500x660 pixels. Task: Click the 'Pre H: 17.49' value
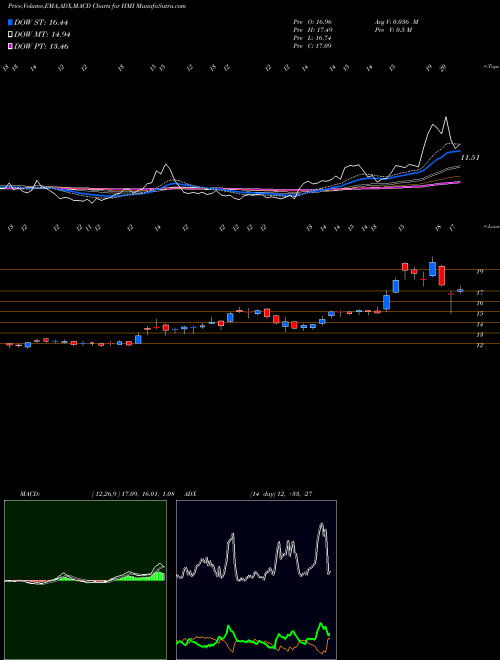(313, 30)
